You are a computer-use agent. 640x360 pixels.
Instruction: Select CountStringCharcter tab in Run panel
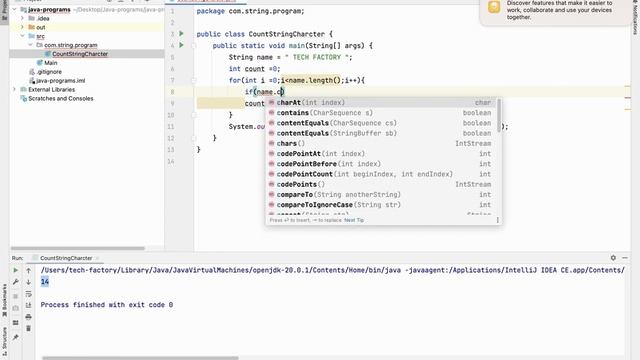pos(66,258)
